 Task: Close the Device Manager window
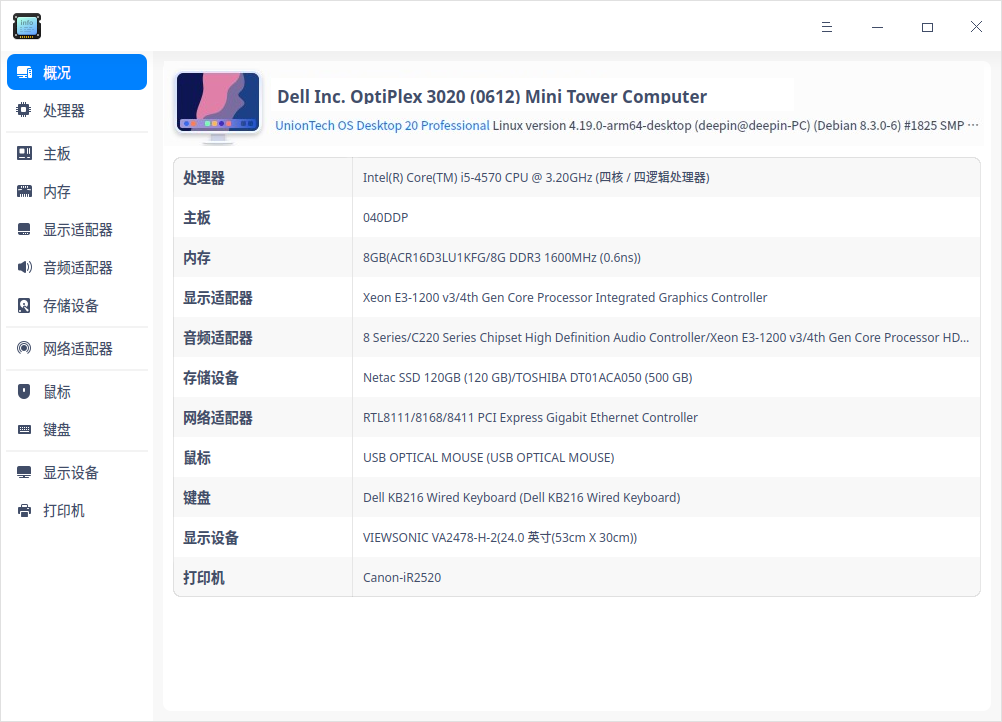(976, 26)
